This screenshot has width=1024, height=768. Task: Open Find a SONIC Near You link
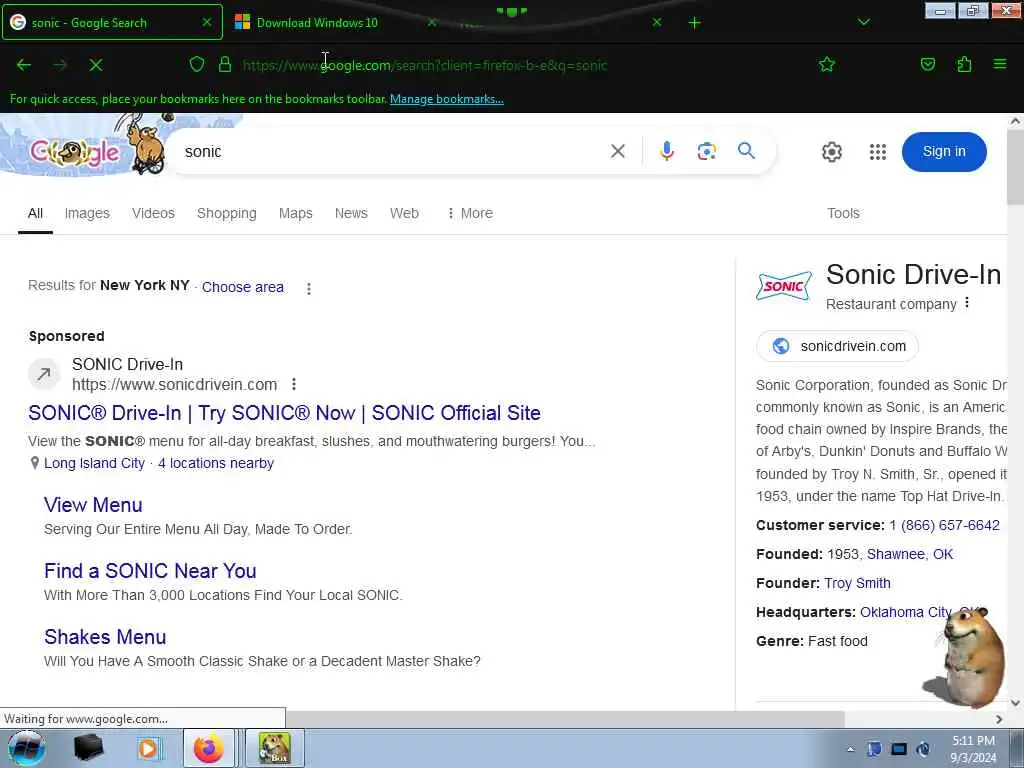[x=150, y=571]
